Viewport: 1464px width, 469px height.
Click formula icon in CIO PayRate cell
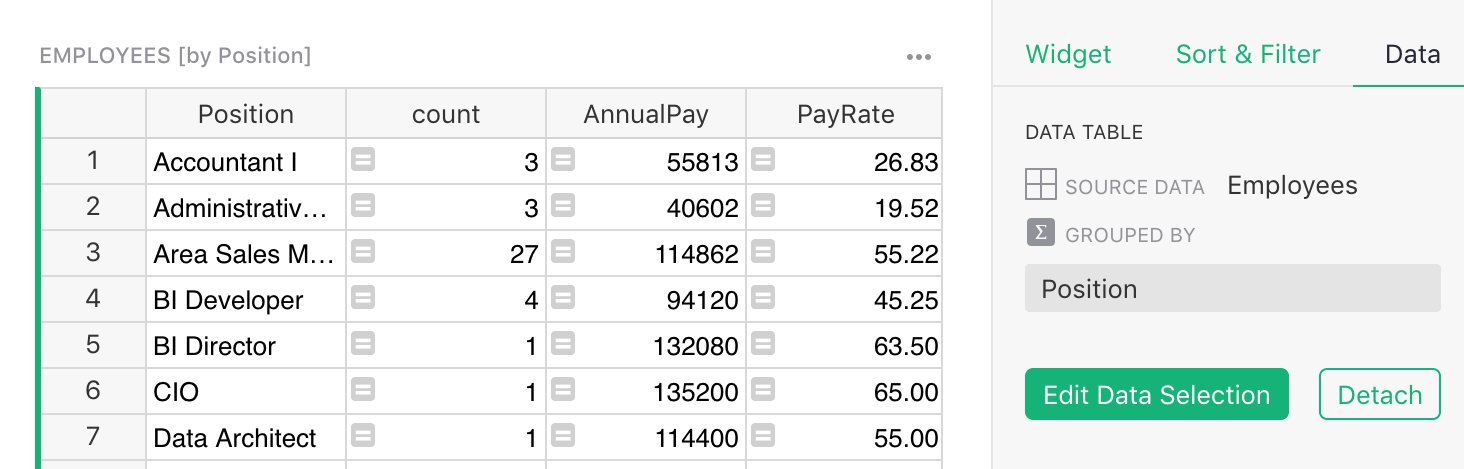tap(763, 390)
